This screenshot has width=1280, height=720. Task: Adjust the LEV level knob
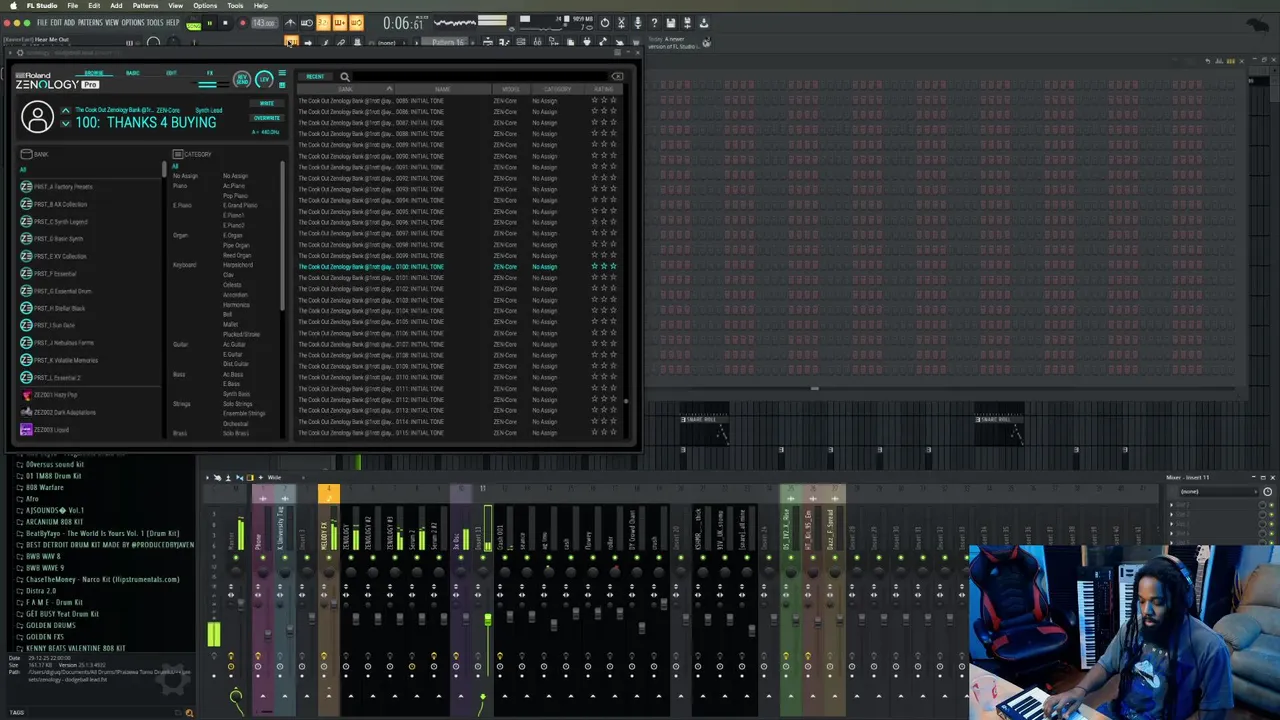click(263, 79)
